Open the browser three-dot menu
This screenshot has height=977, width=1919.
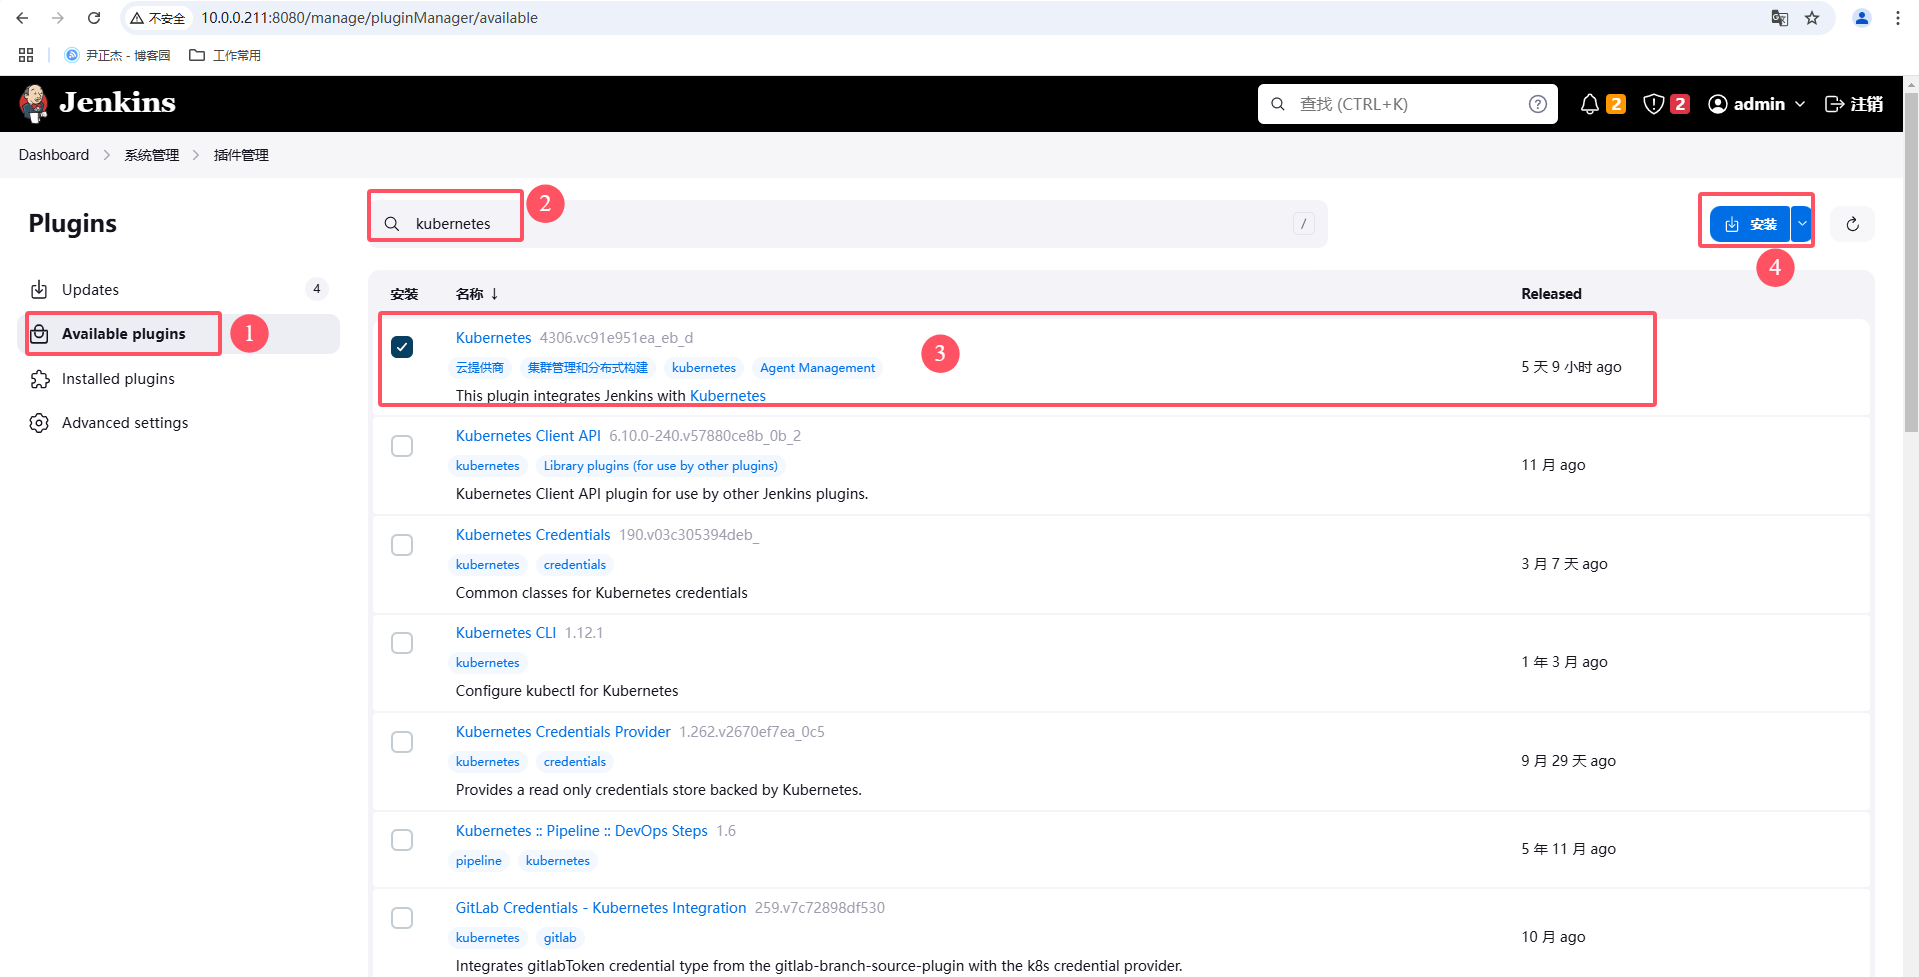pyautogui.click(x=1897, y=18)
